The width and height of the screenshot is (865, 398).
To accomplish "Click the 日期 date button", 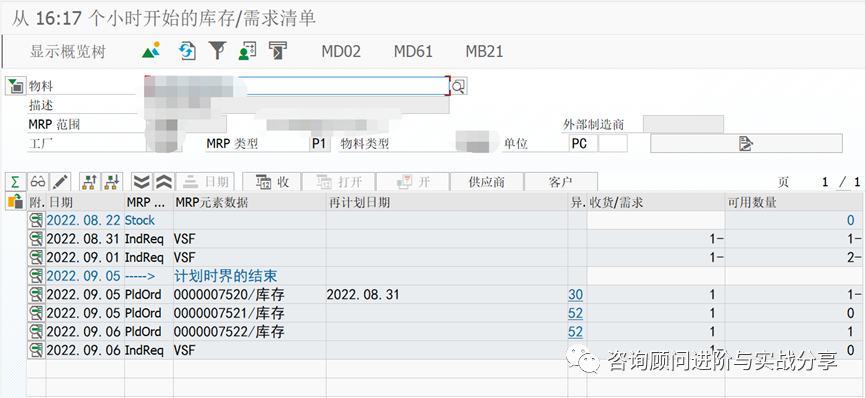I will [205, 182].
